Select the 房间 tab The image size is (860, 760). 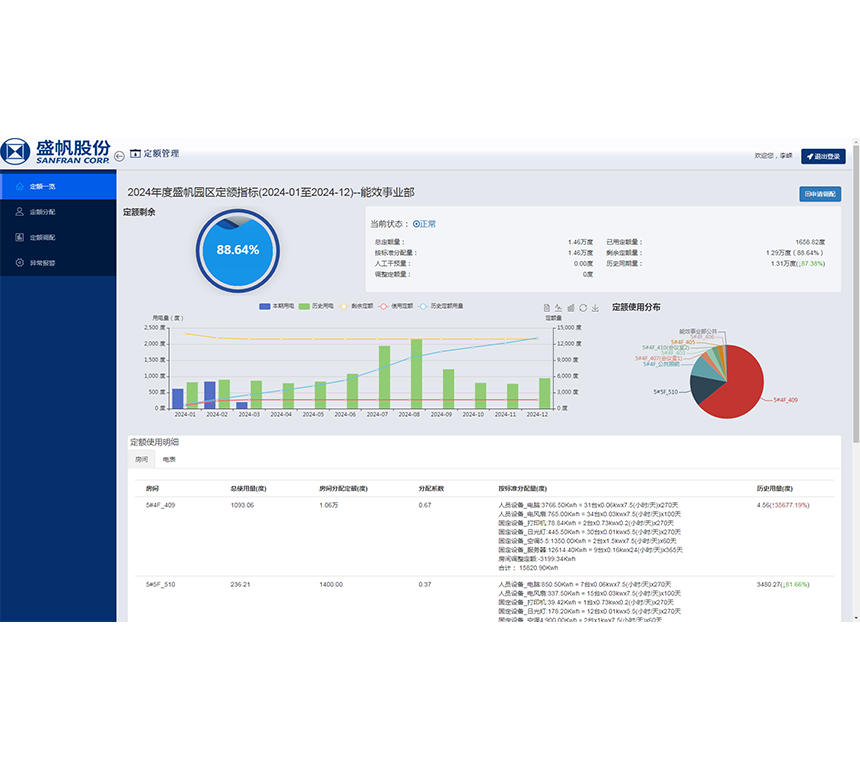[x=141, y=460]
